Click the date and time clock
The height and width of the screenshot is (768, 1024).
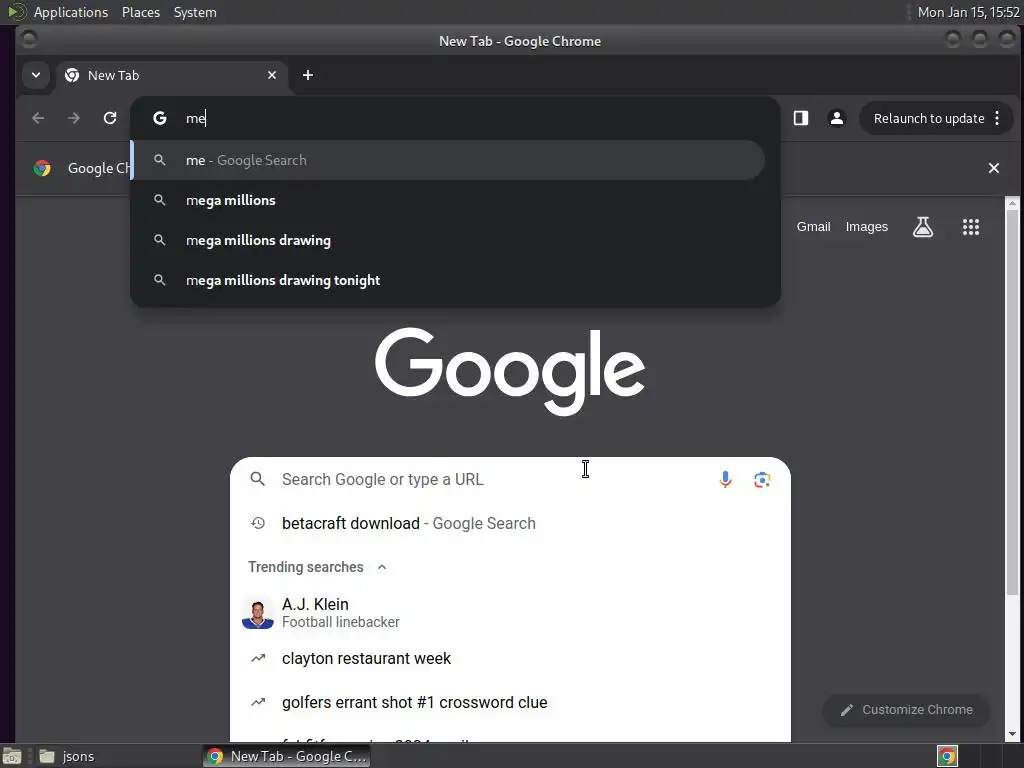click(968, 12)
